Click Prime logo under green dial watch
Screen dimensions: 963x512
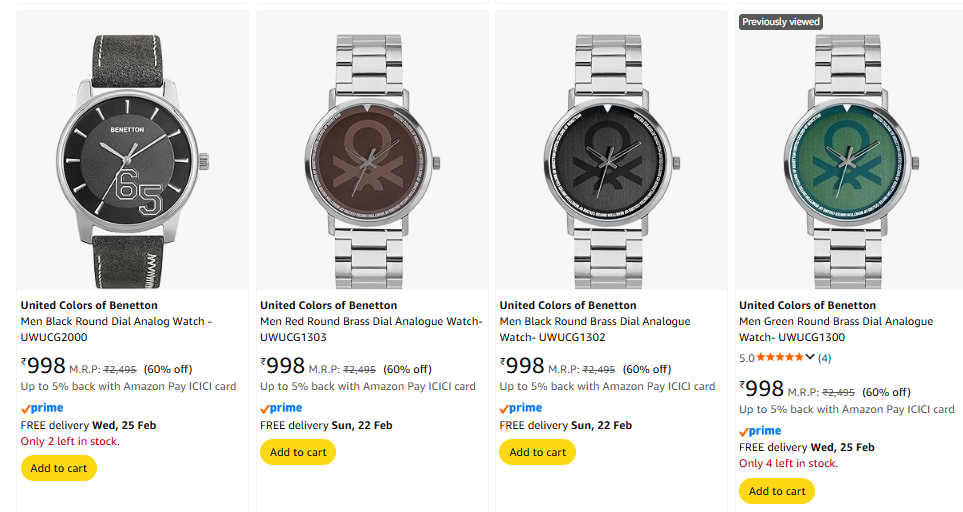coord(760,431)
